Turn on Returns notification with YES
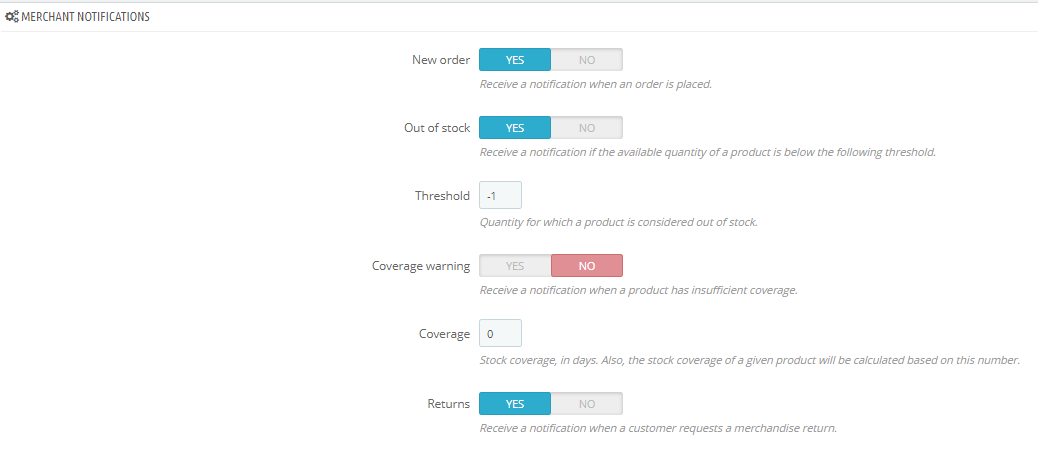The width and height of the screenshot is (1038, 453). click(515, 404)
